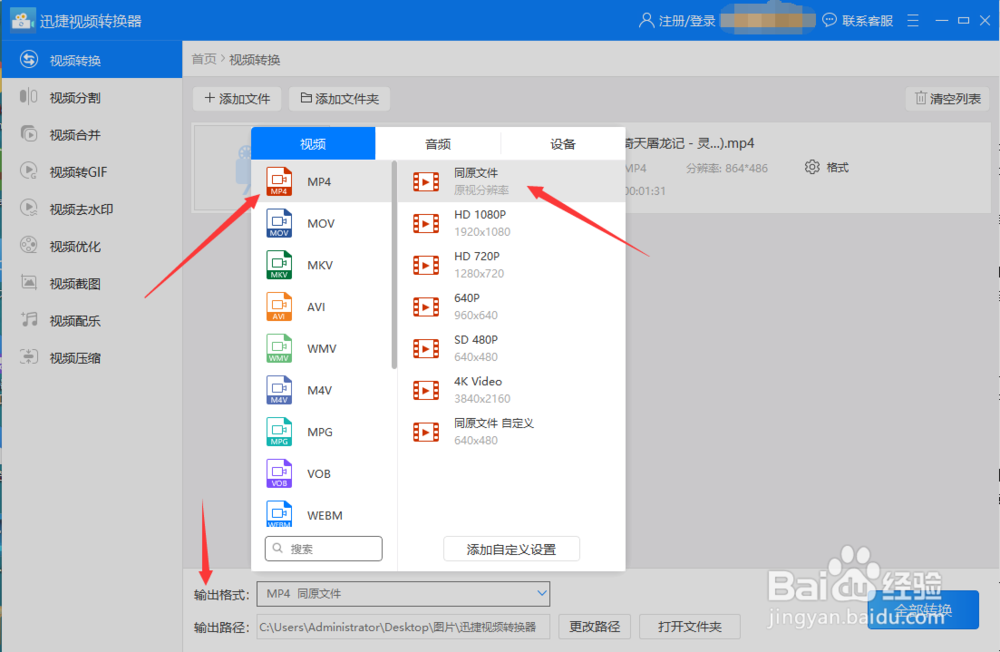The width and height of the screenshot is (1000, 652).
Task: Click 打开文件夹 button
Action: [689, 627]
